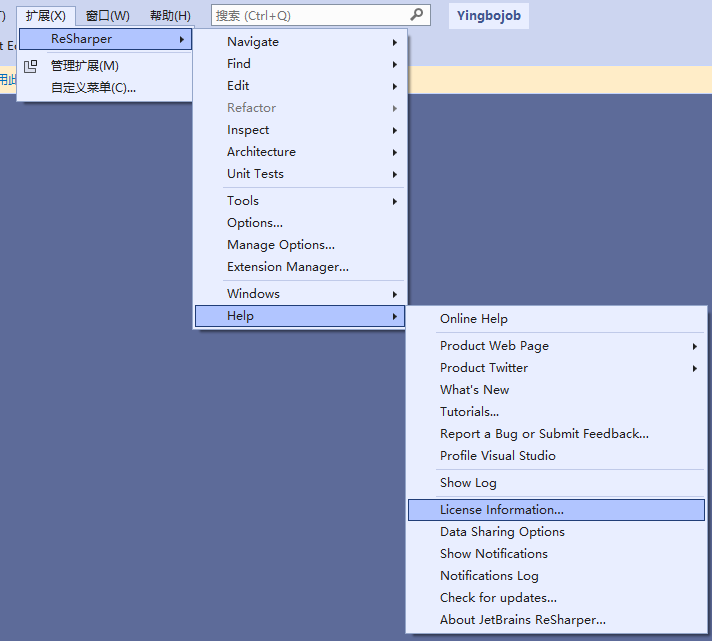Expand Product Web Page submenu
712x641 pixels.
point(556,346)
